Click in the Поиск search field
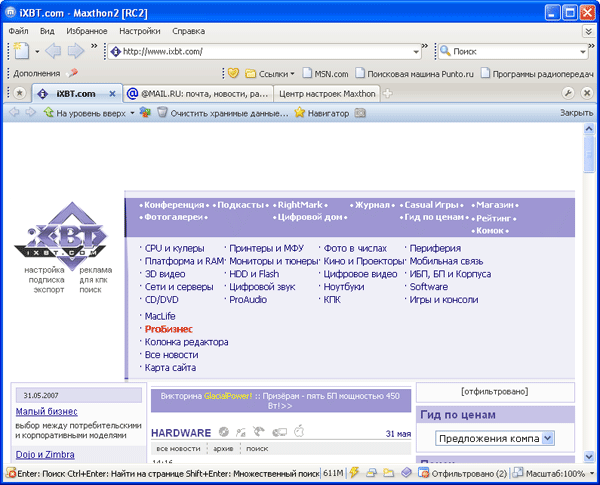 coord(515,51)
